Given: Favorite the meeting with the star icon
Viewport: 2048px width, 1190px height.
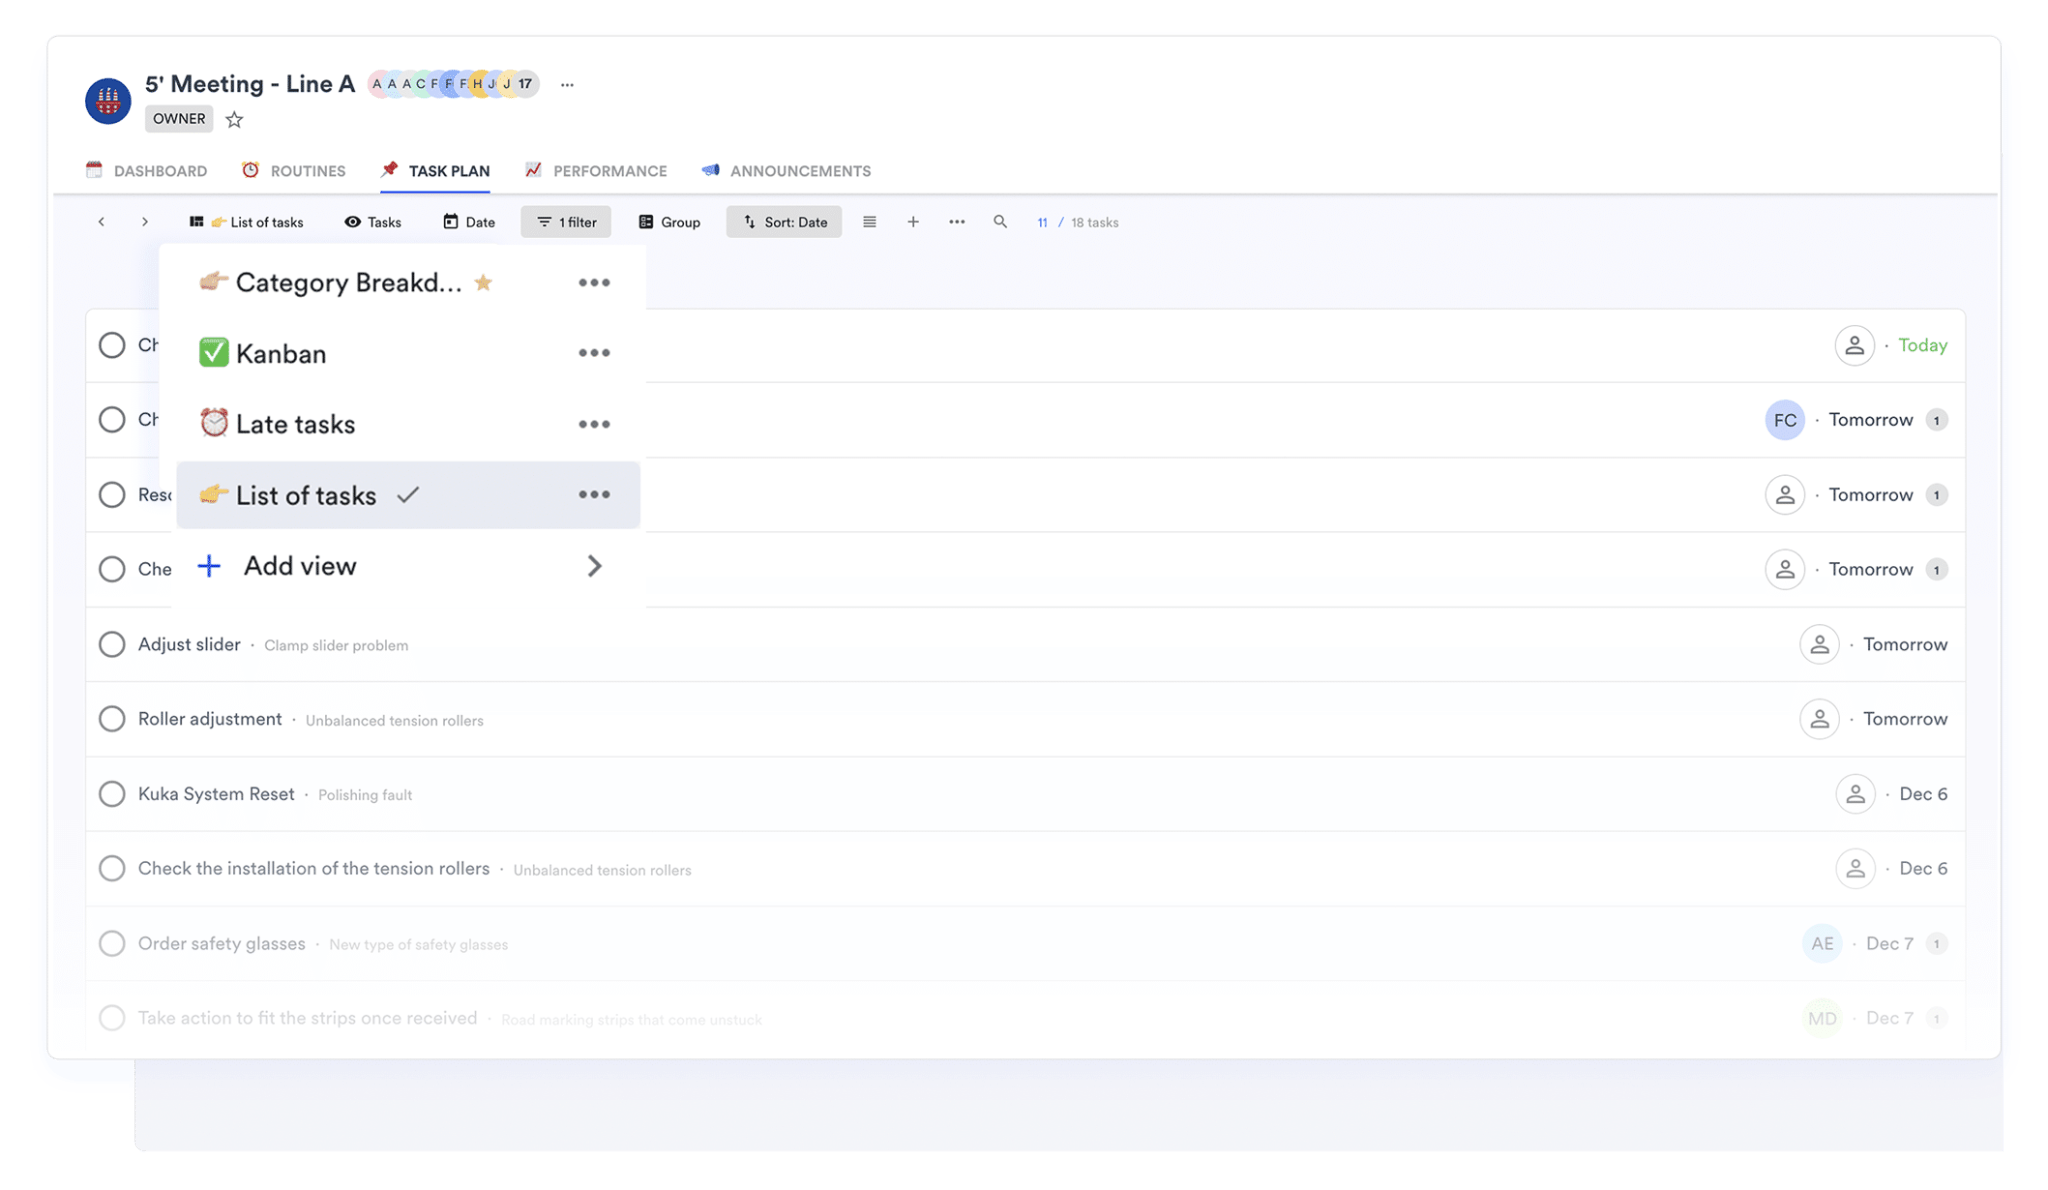Looking at the screenshot, I should (x=234, y=119).
